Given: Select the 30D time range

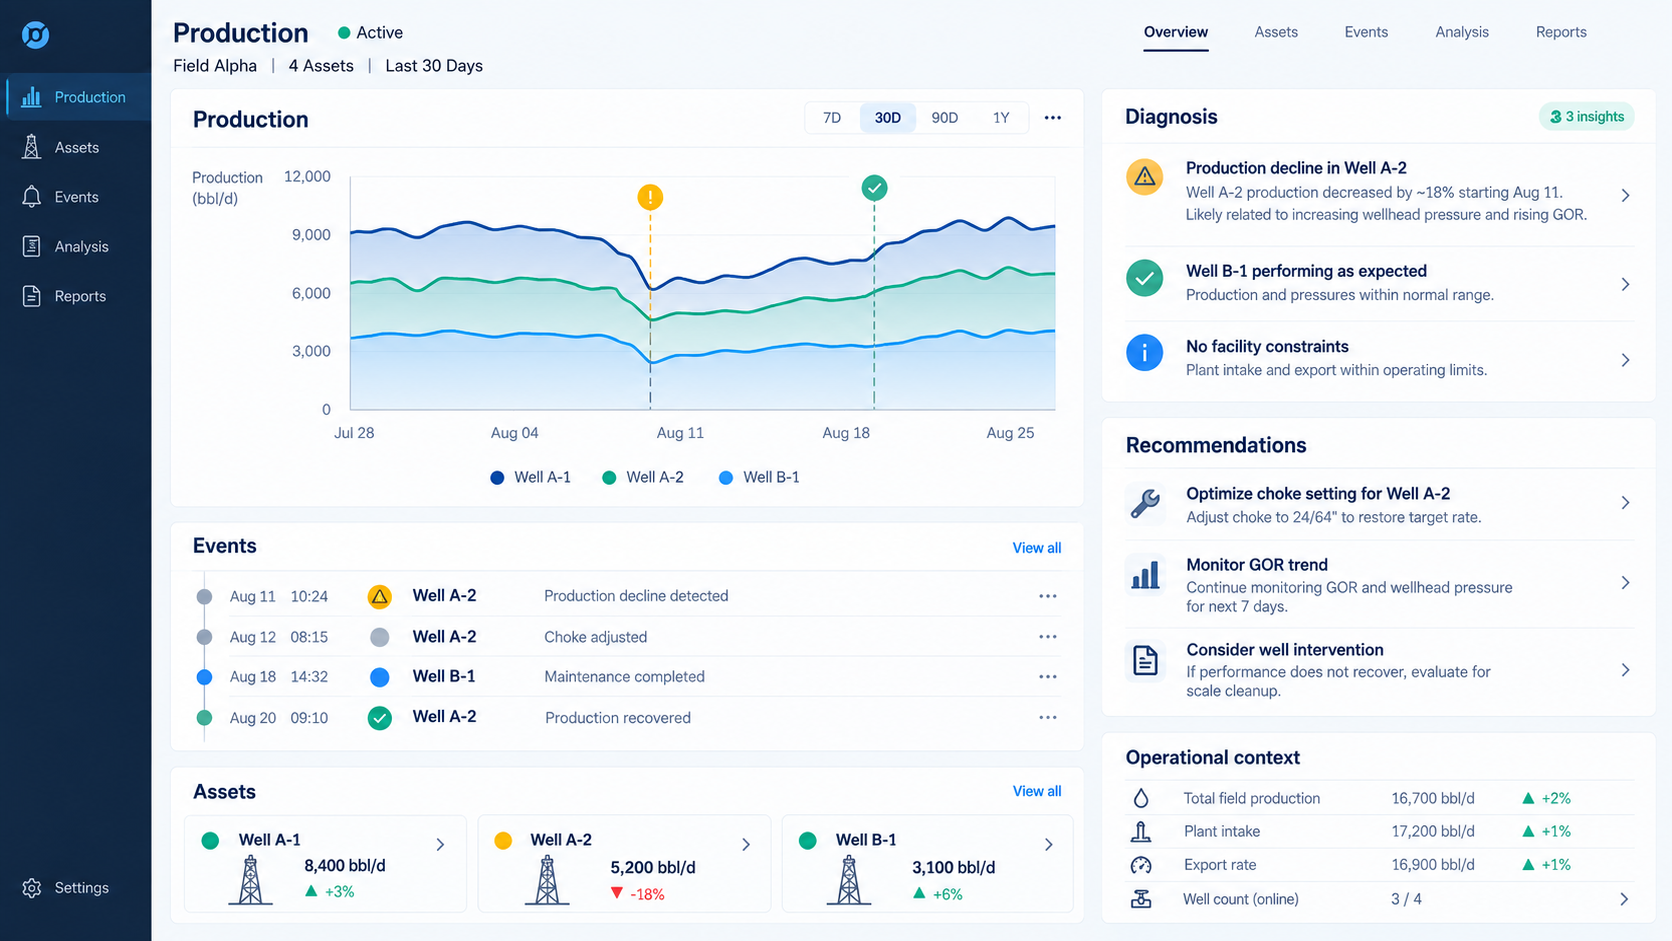Looking at the screenshot, I should pos(888,118).
